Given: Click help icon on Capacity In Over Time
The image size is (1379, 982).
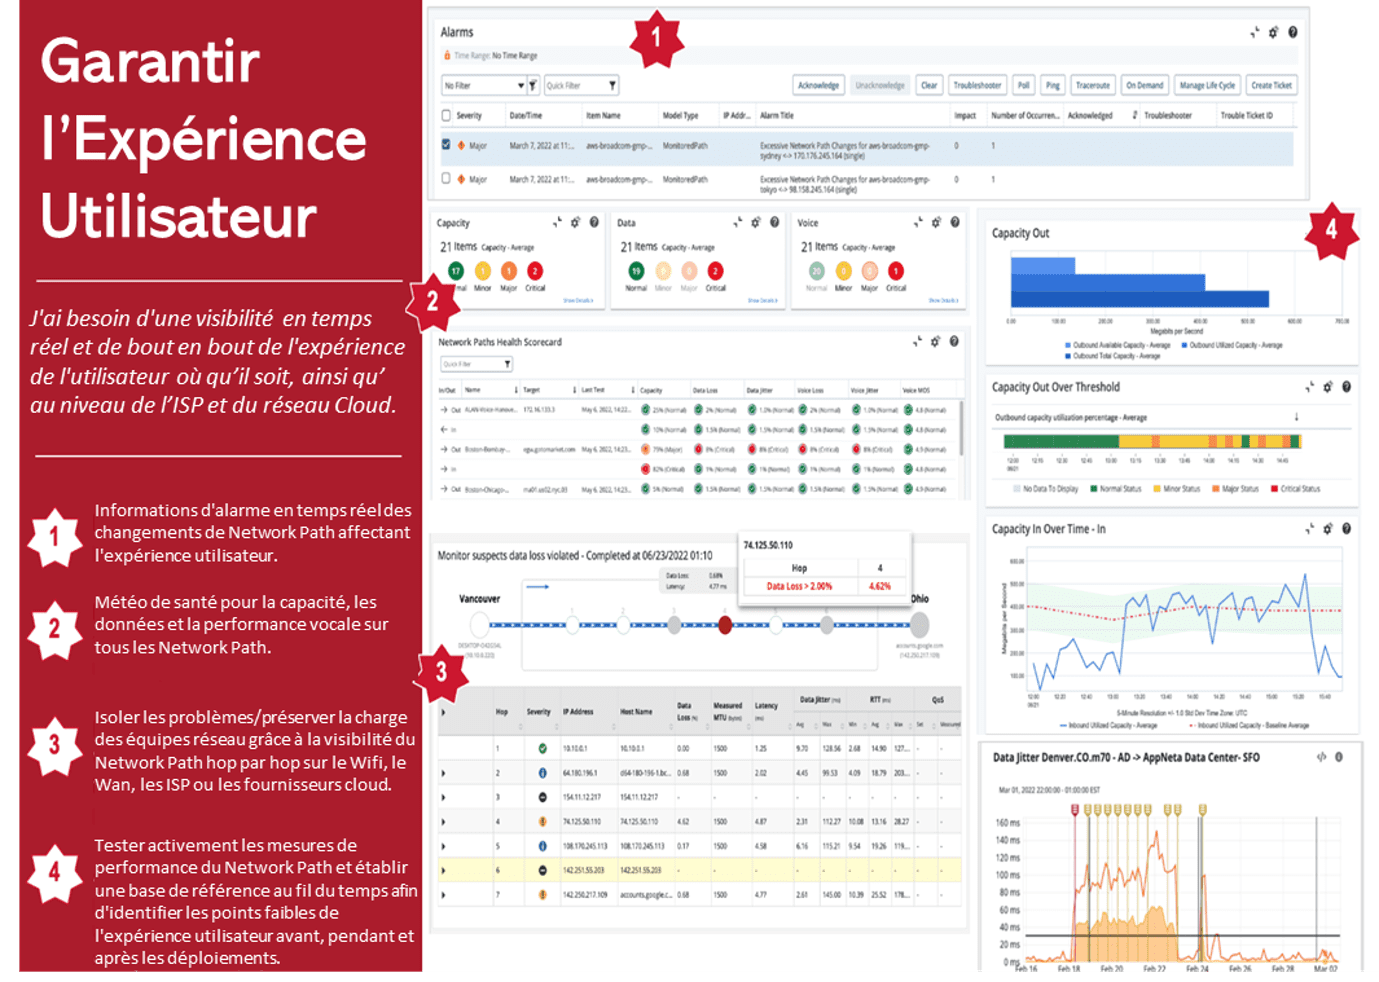Looking at the screenshot, I should point(1346,529).
